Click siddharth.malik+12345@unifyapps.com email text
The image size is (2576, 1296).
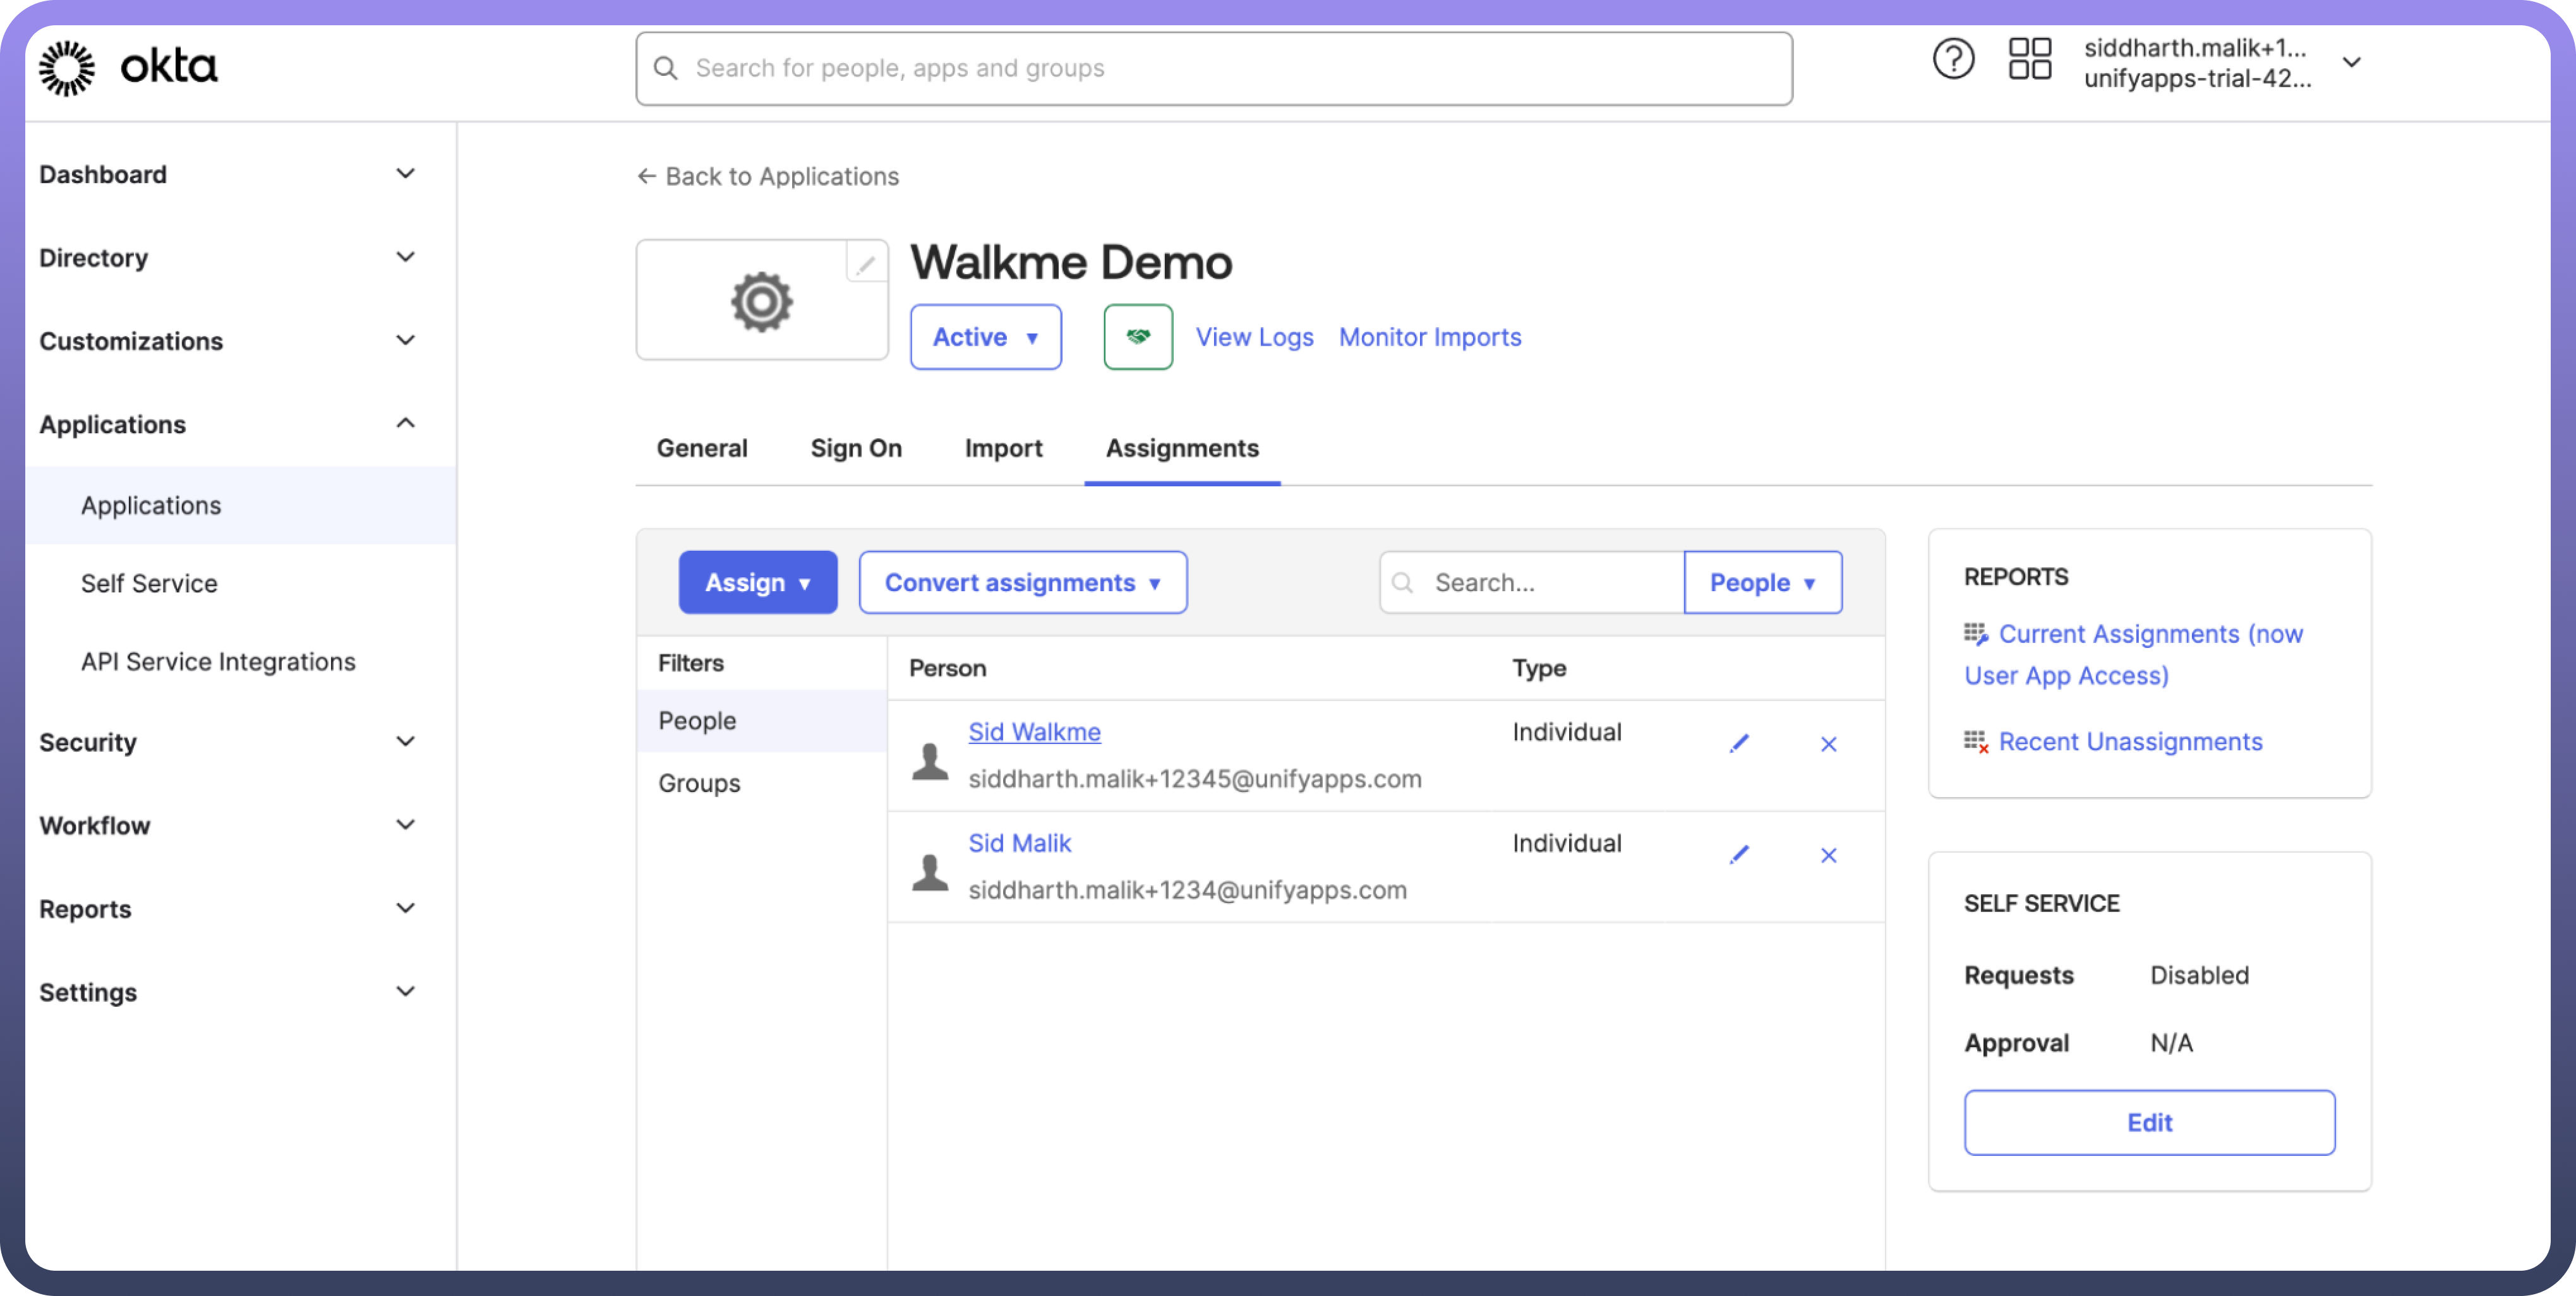[1194, 779]
